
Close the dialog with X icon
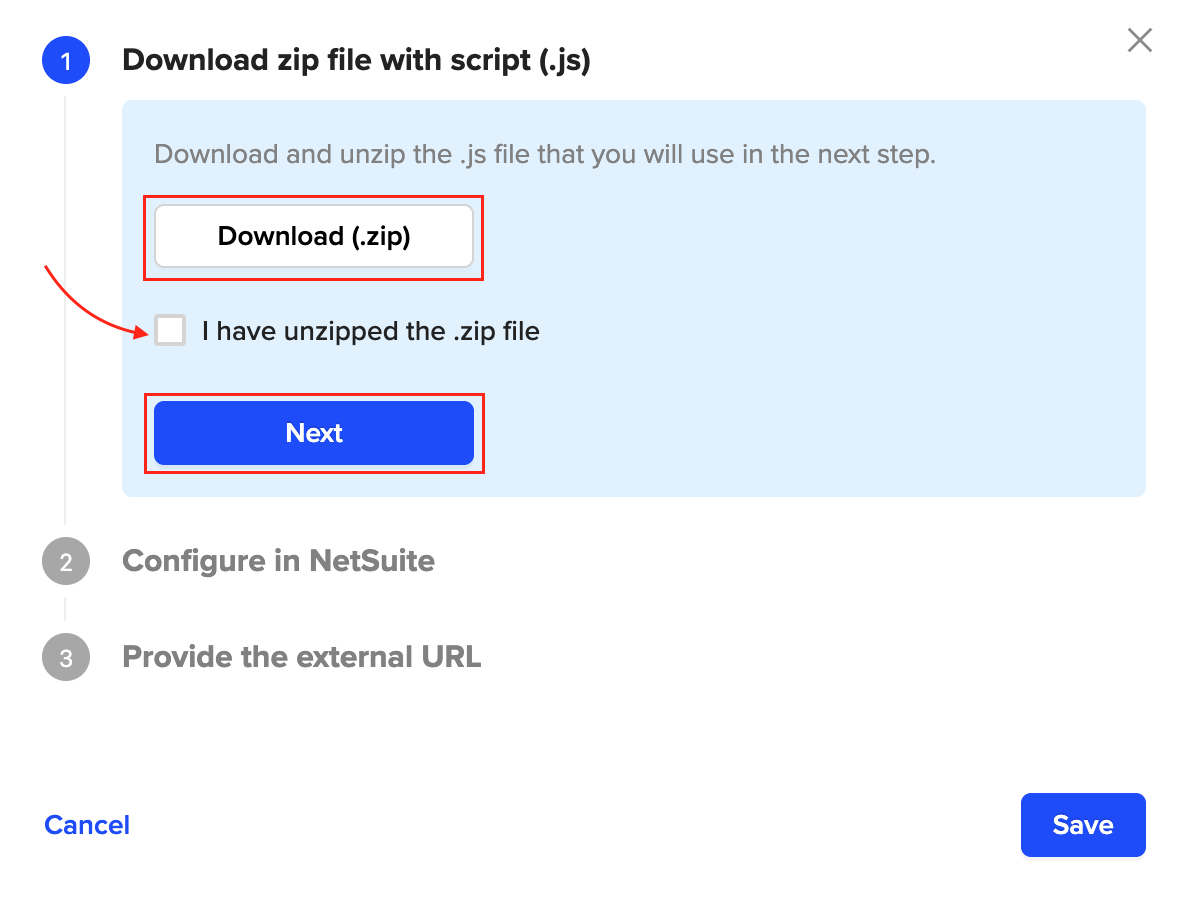[1139, 41]
